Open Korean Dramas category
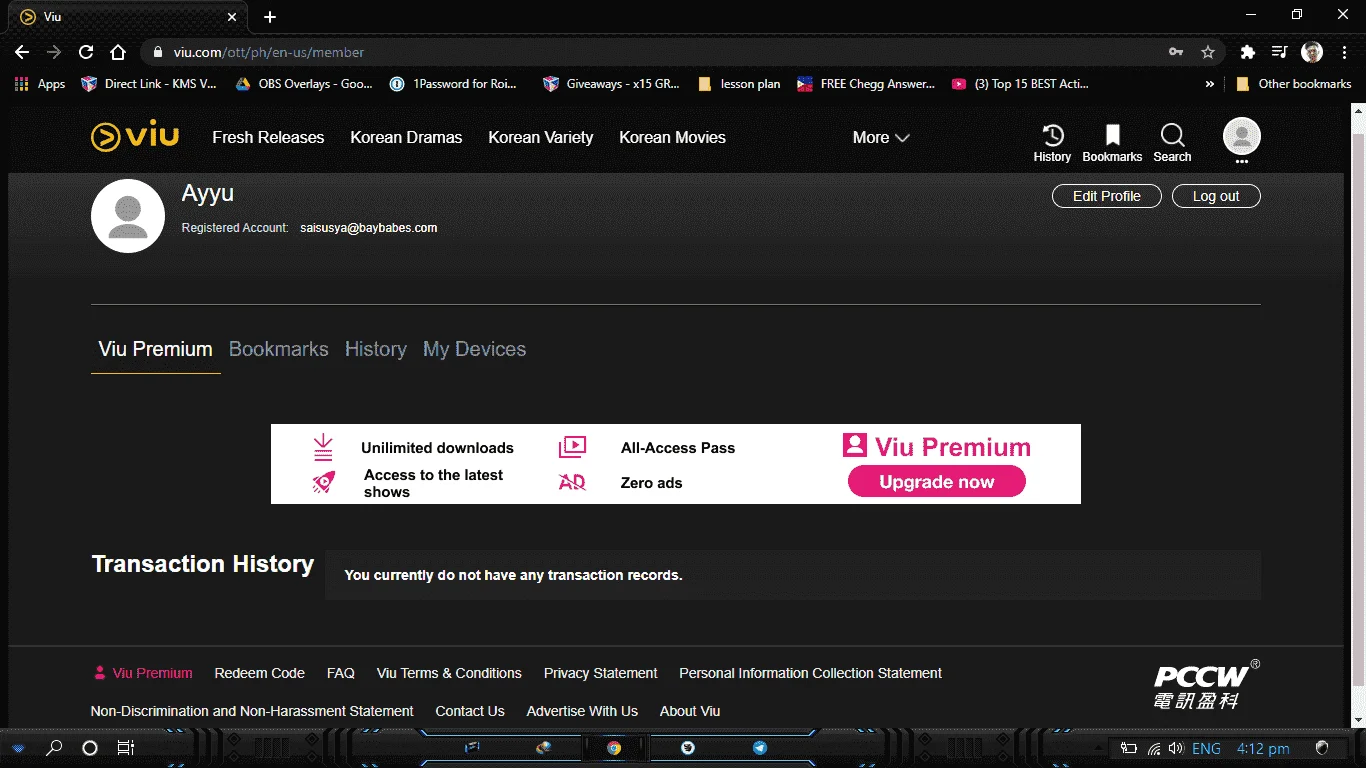Viewport: 1366px width, 768px height. point(406,138)
